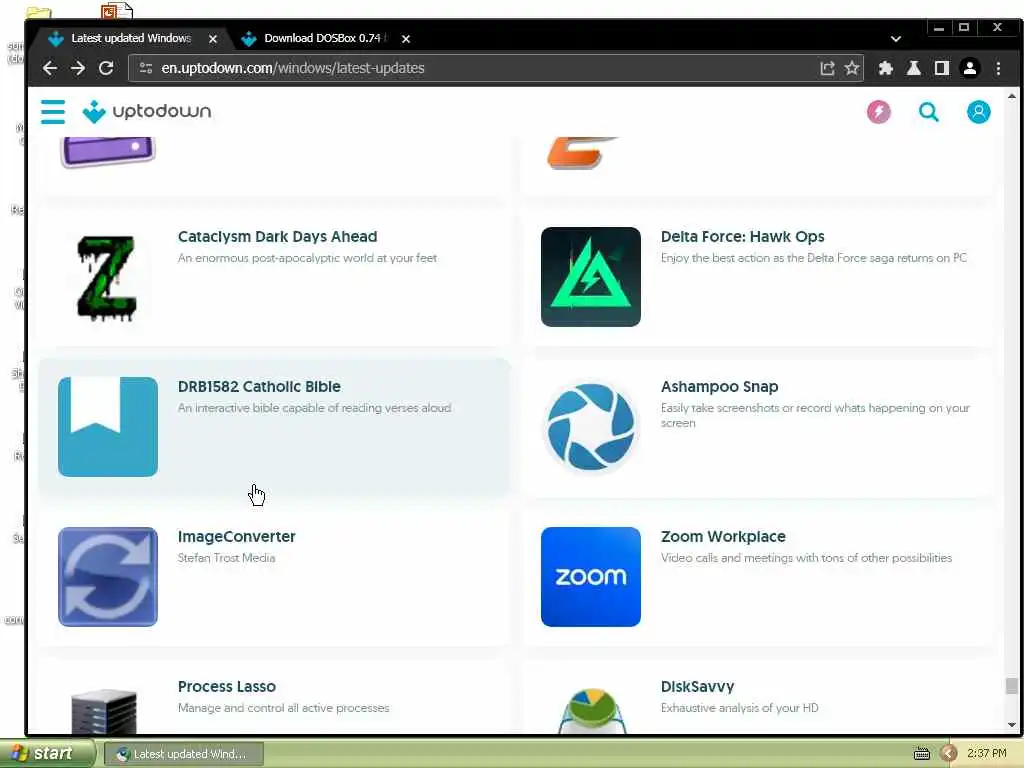The height and width of the screenshot is (768, 1024).
Task: Open the Uptodown search magnifier
Action: click(x=929, y=112)
